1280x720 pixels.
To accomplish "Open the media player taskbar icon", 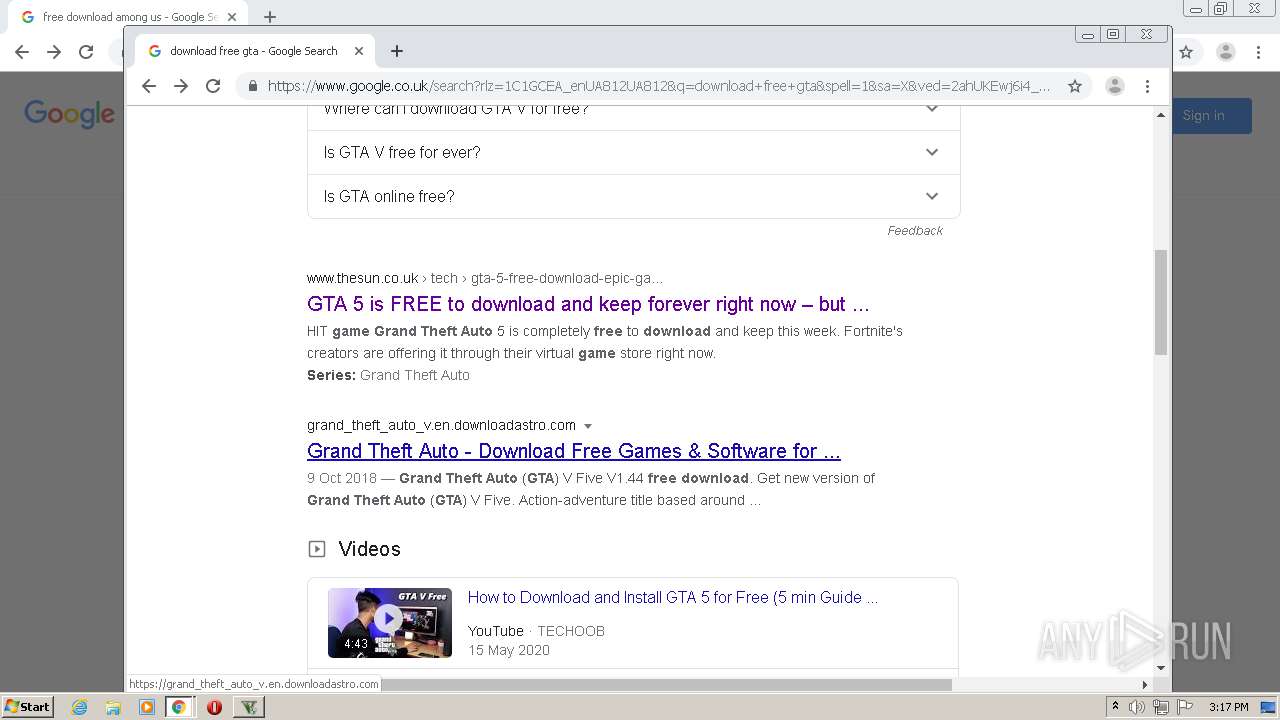I will [x=147, y=707].
